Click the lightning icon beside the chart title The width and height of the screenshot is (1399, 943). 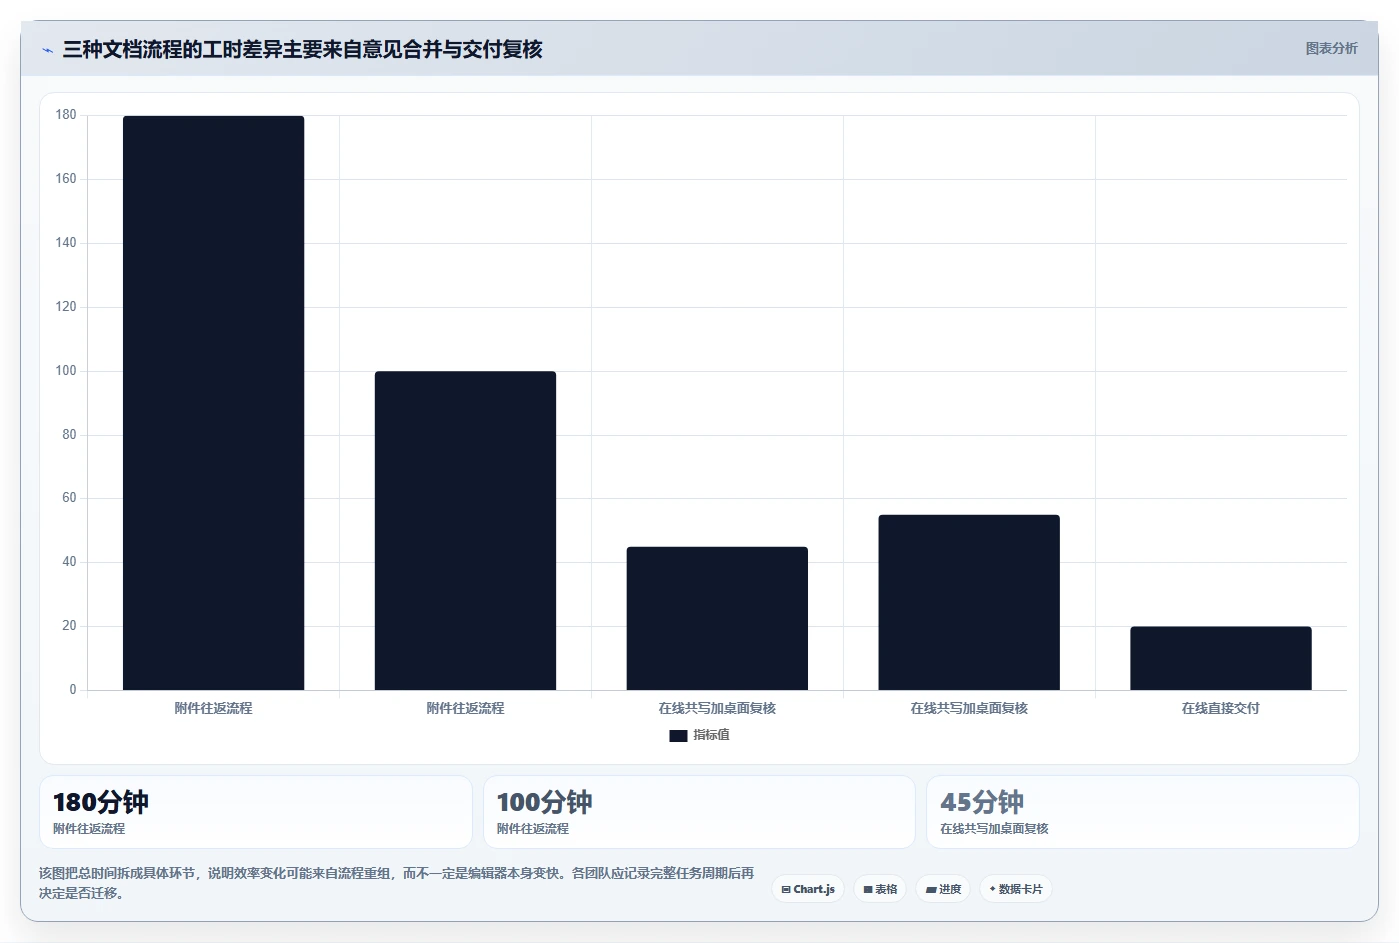(x=47, y=50)
